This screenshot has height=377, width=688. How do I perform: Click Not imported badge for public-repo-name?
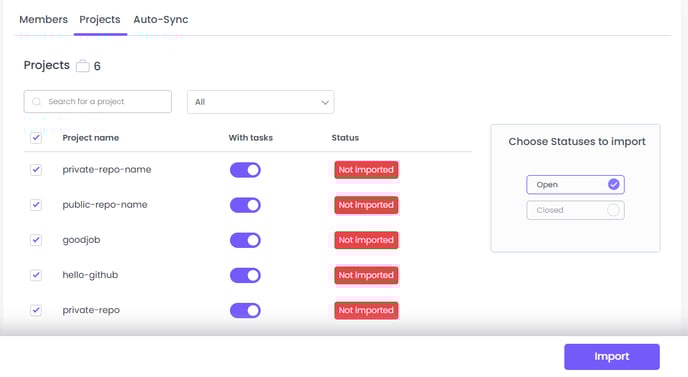pyautogui.click(x=366, y=205)
